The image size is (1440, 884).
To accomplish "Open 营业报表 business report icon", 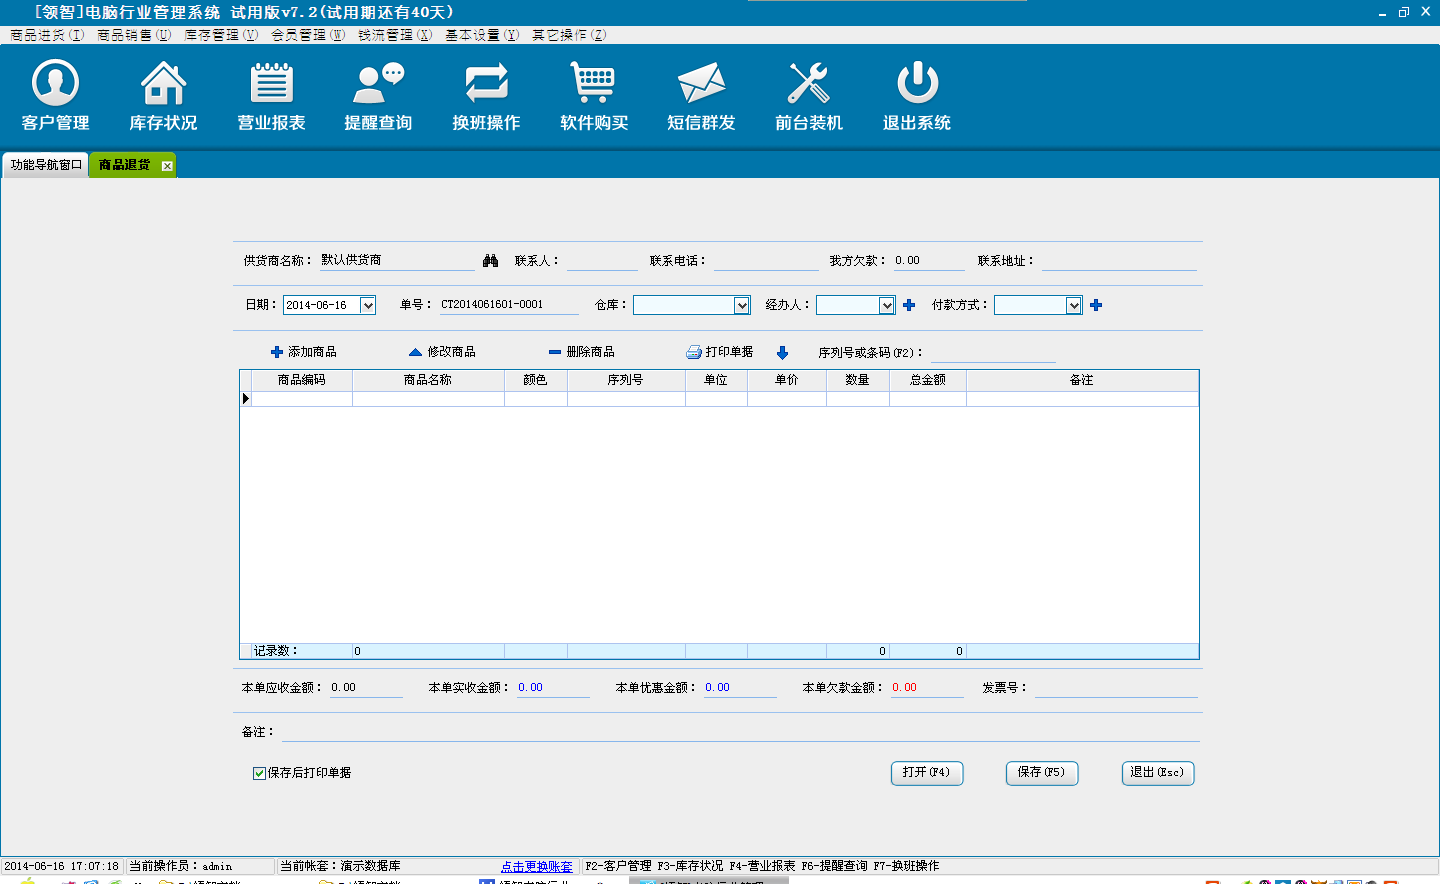I will (271, 84).
